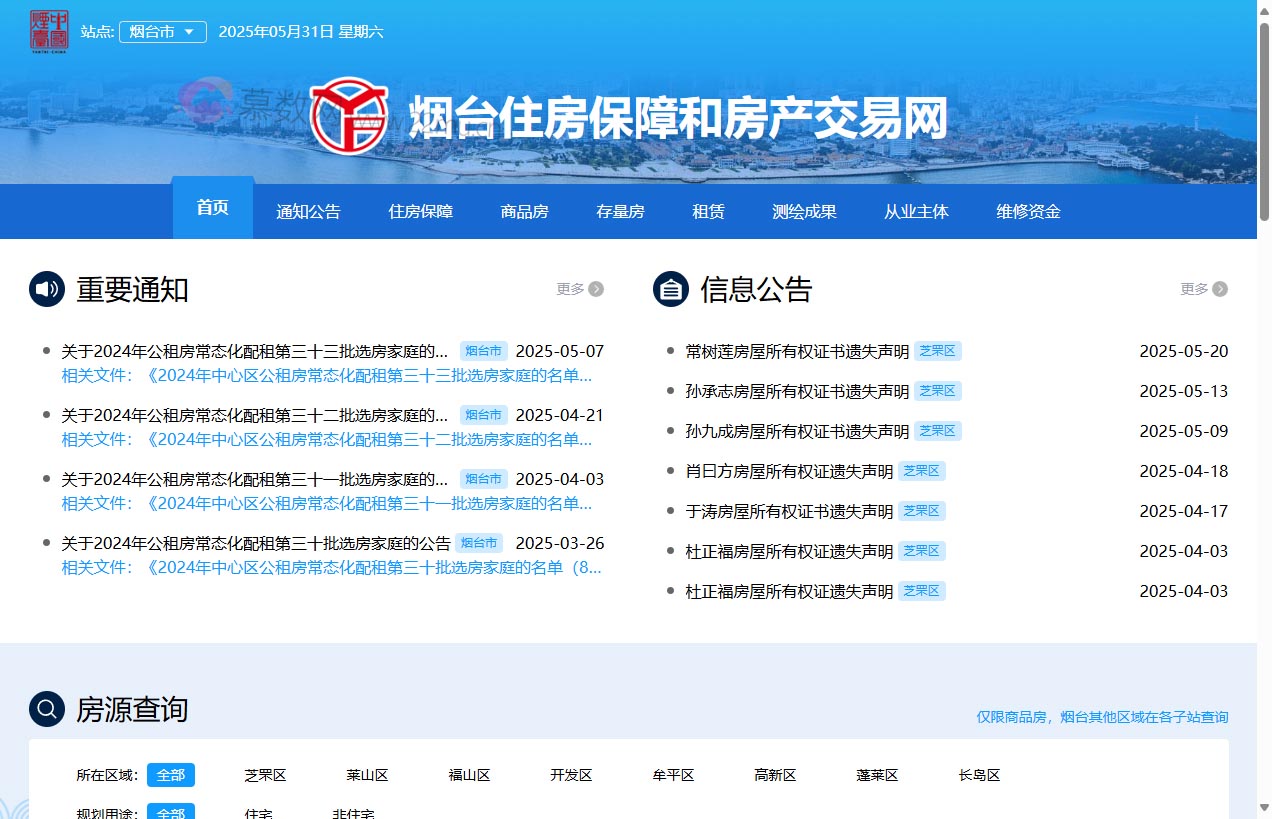Click the document icon beside 信息公告
Viewport: 1272px width, 819px height.
tap(669, 288)
